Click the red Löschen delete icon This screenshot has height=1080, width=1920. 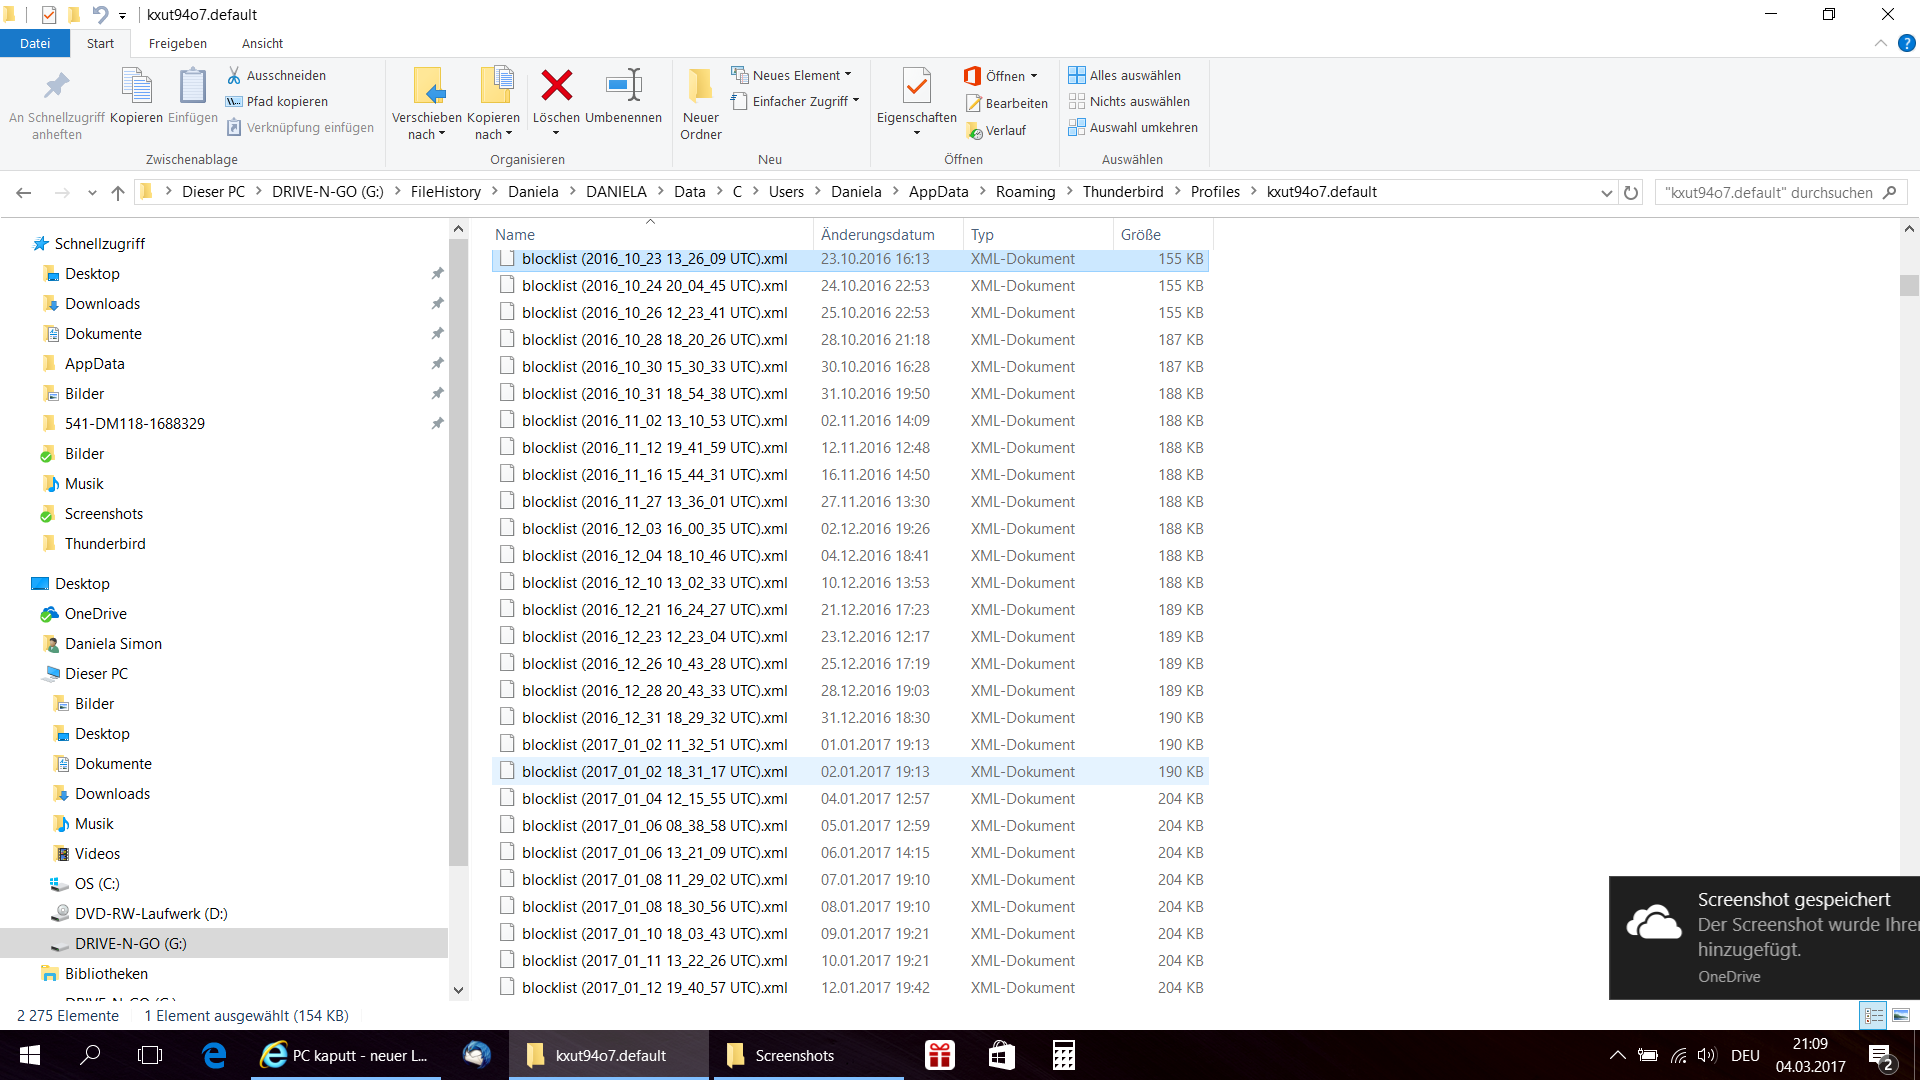(x=556, y=87)
